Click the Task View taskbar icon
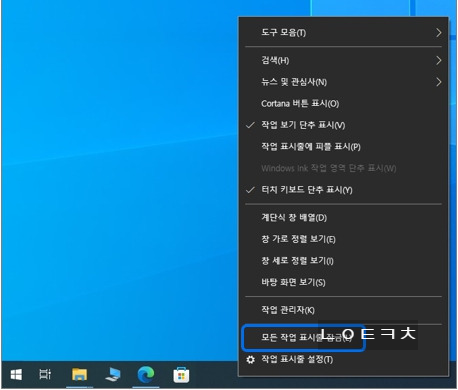The width and height of the screenshot is (458, 390). point(45,374)
